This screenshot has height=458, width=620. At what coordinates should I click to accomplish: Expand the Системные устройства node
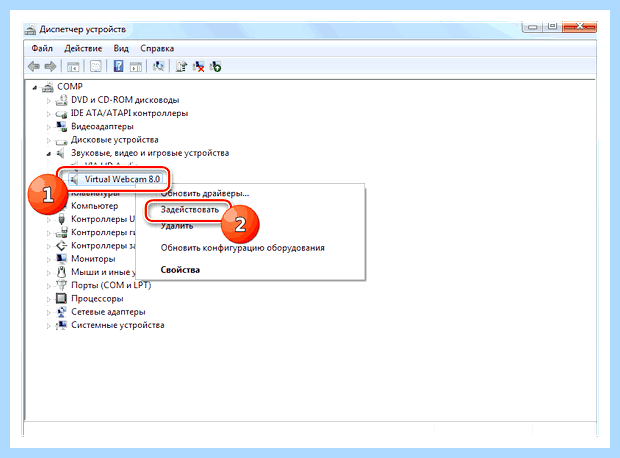(49, 326)
